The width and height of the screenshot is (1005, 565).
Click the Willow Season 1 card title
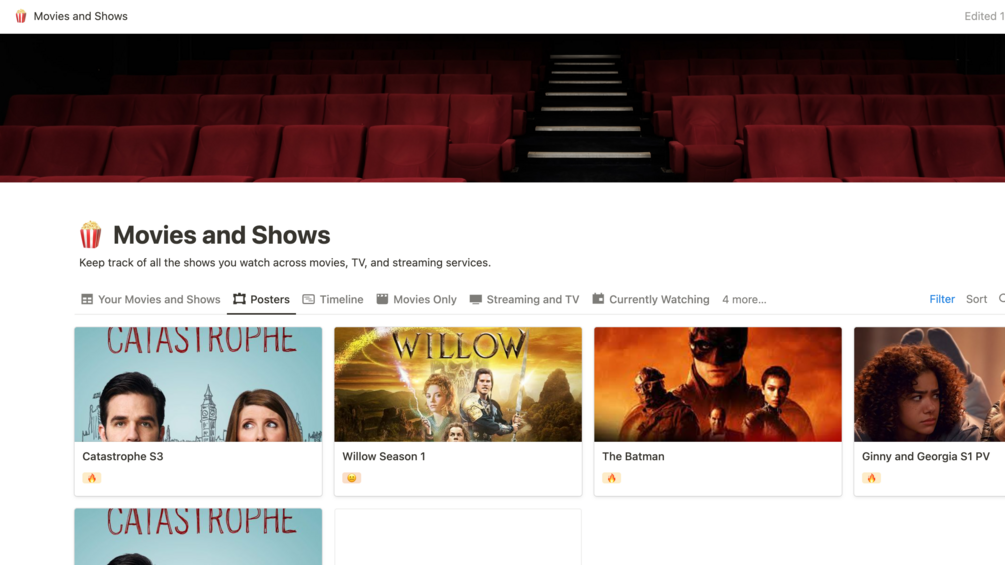(384, 456)
